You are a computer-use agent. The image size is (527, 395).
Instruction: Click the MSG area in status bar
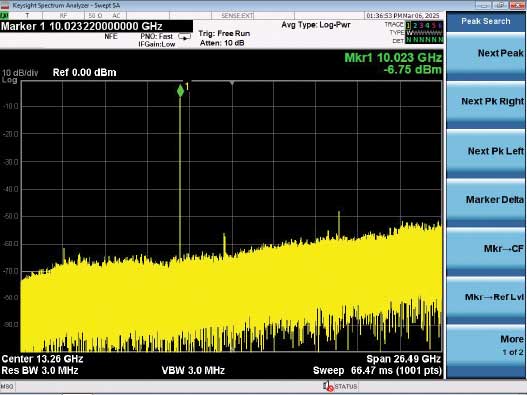(7, 386)
